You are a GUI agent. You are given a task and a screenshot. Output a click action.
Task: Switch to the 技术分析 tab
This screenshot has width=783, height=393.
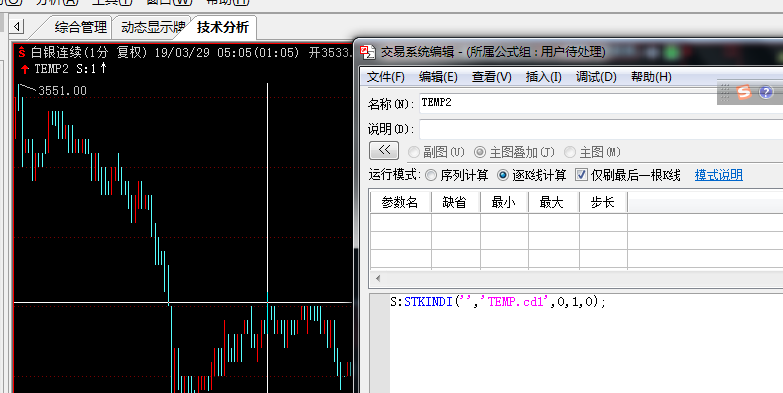(x=223, y=27)
